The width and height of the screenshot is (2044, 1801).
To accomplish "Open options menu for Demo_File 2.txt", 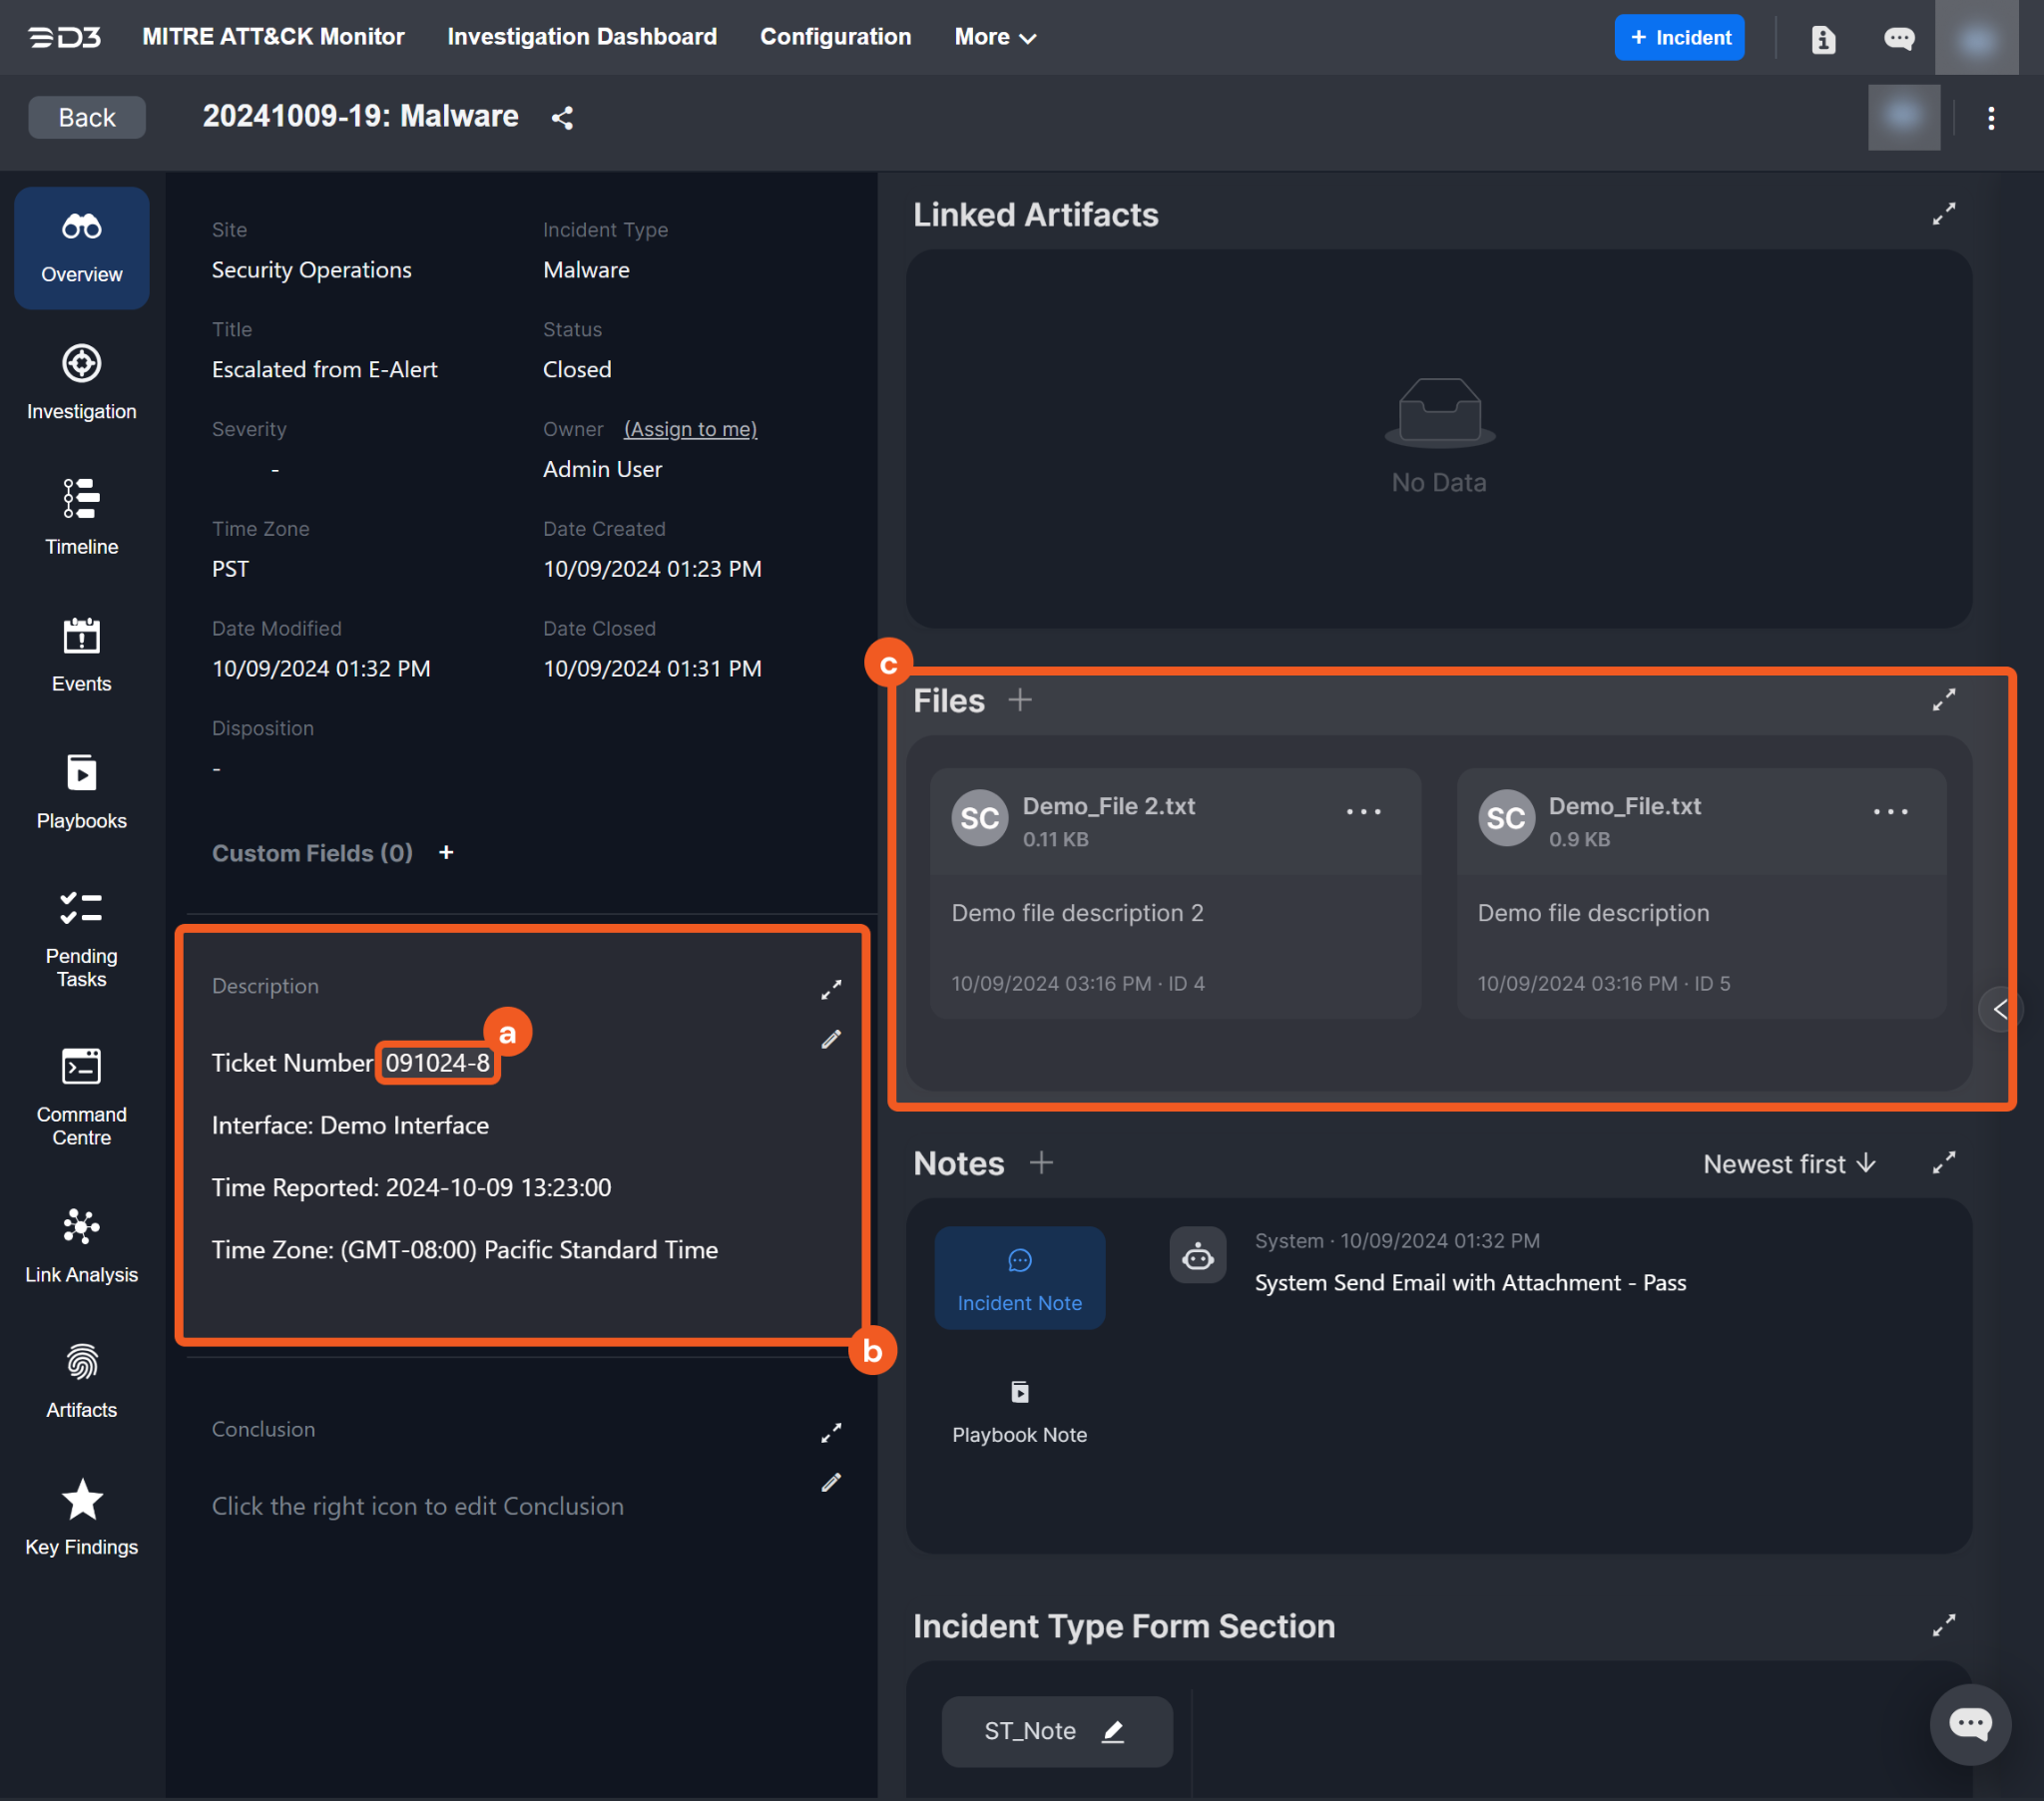I will (1363, 812).
